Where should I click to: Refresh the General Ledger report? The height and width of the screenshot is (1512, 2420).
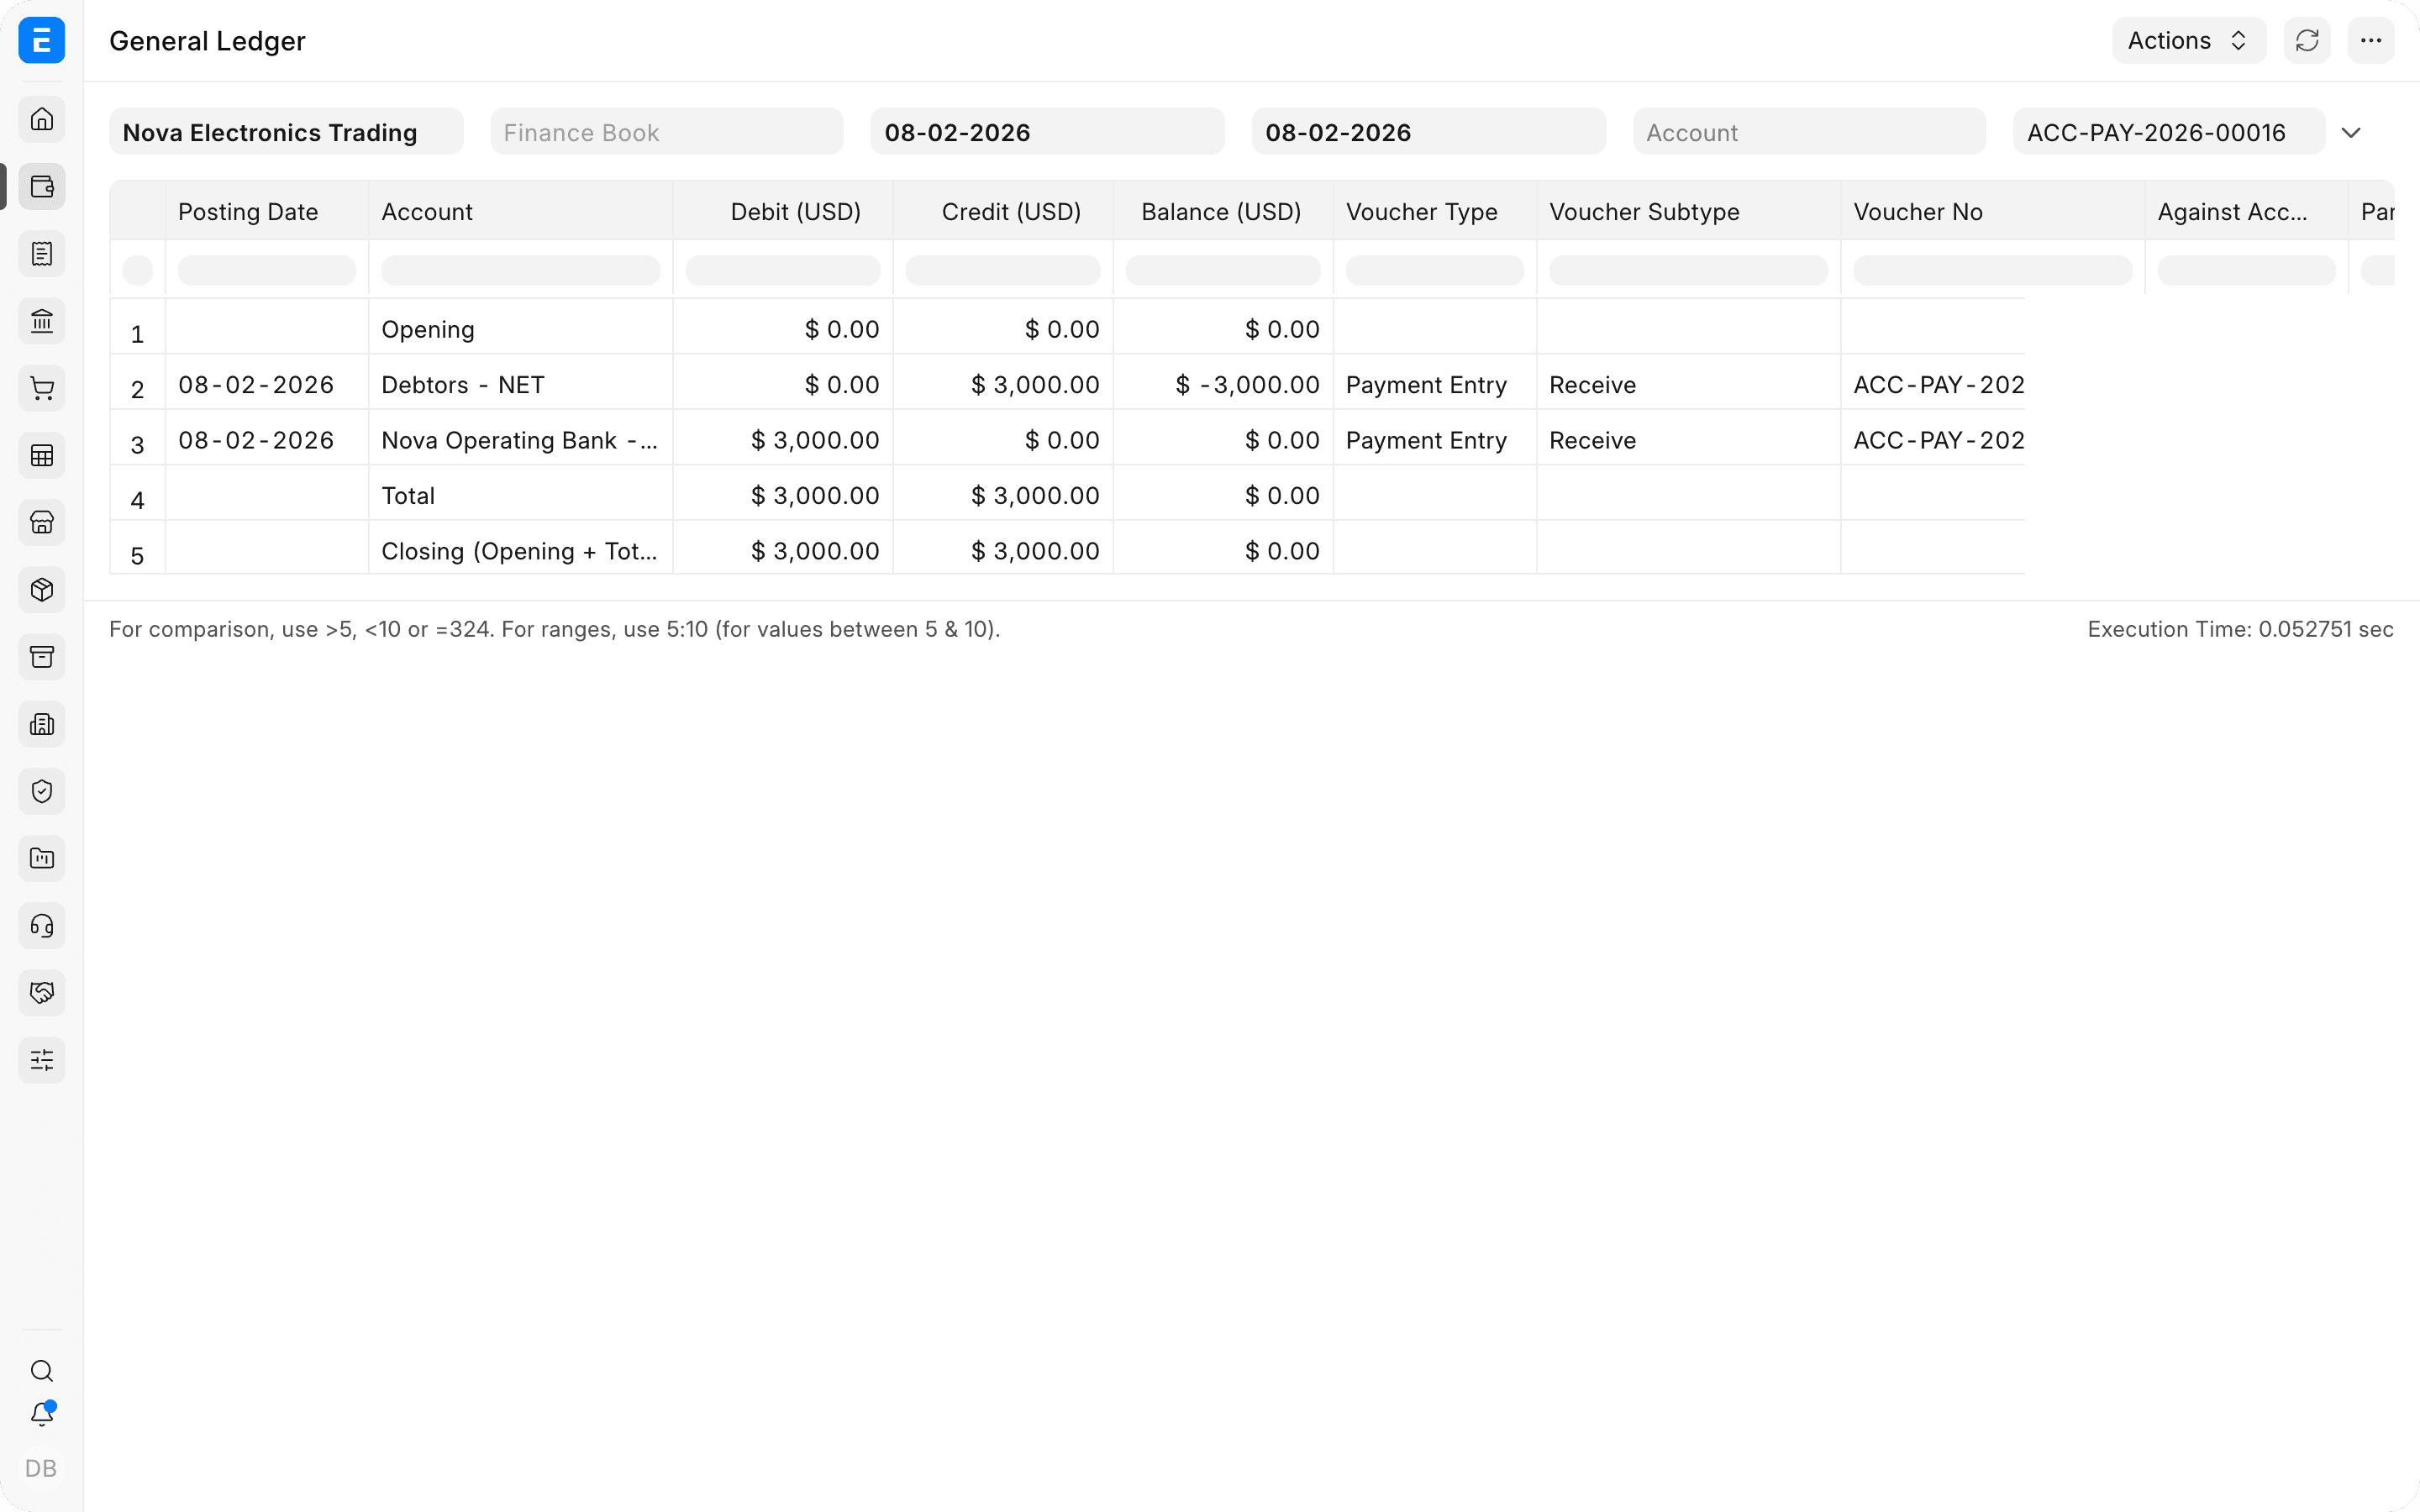tap(2307, 41)
